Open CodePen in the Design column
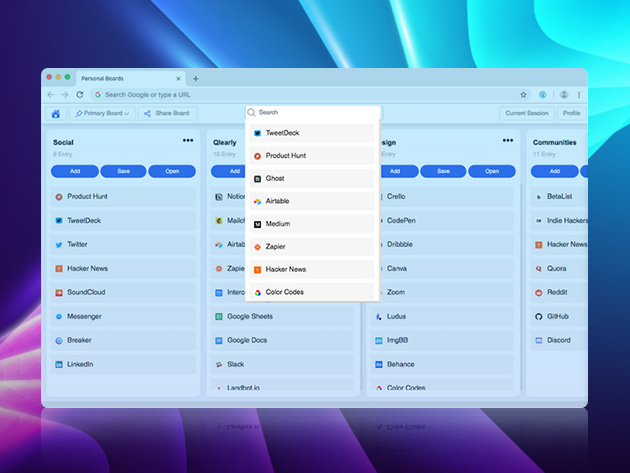The width and height of the screenshot is (630, 473). click(446, 221)
